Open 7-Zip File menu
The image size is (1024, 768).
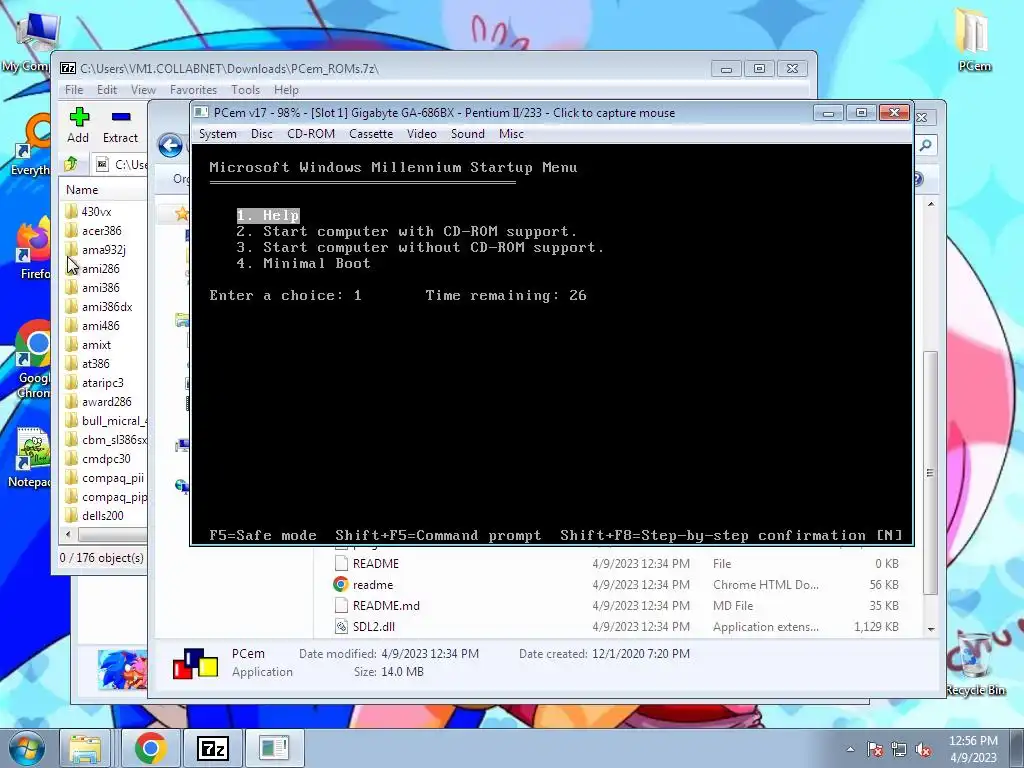click(74, 89)
